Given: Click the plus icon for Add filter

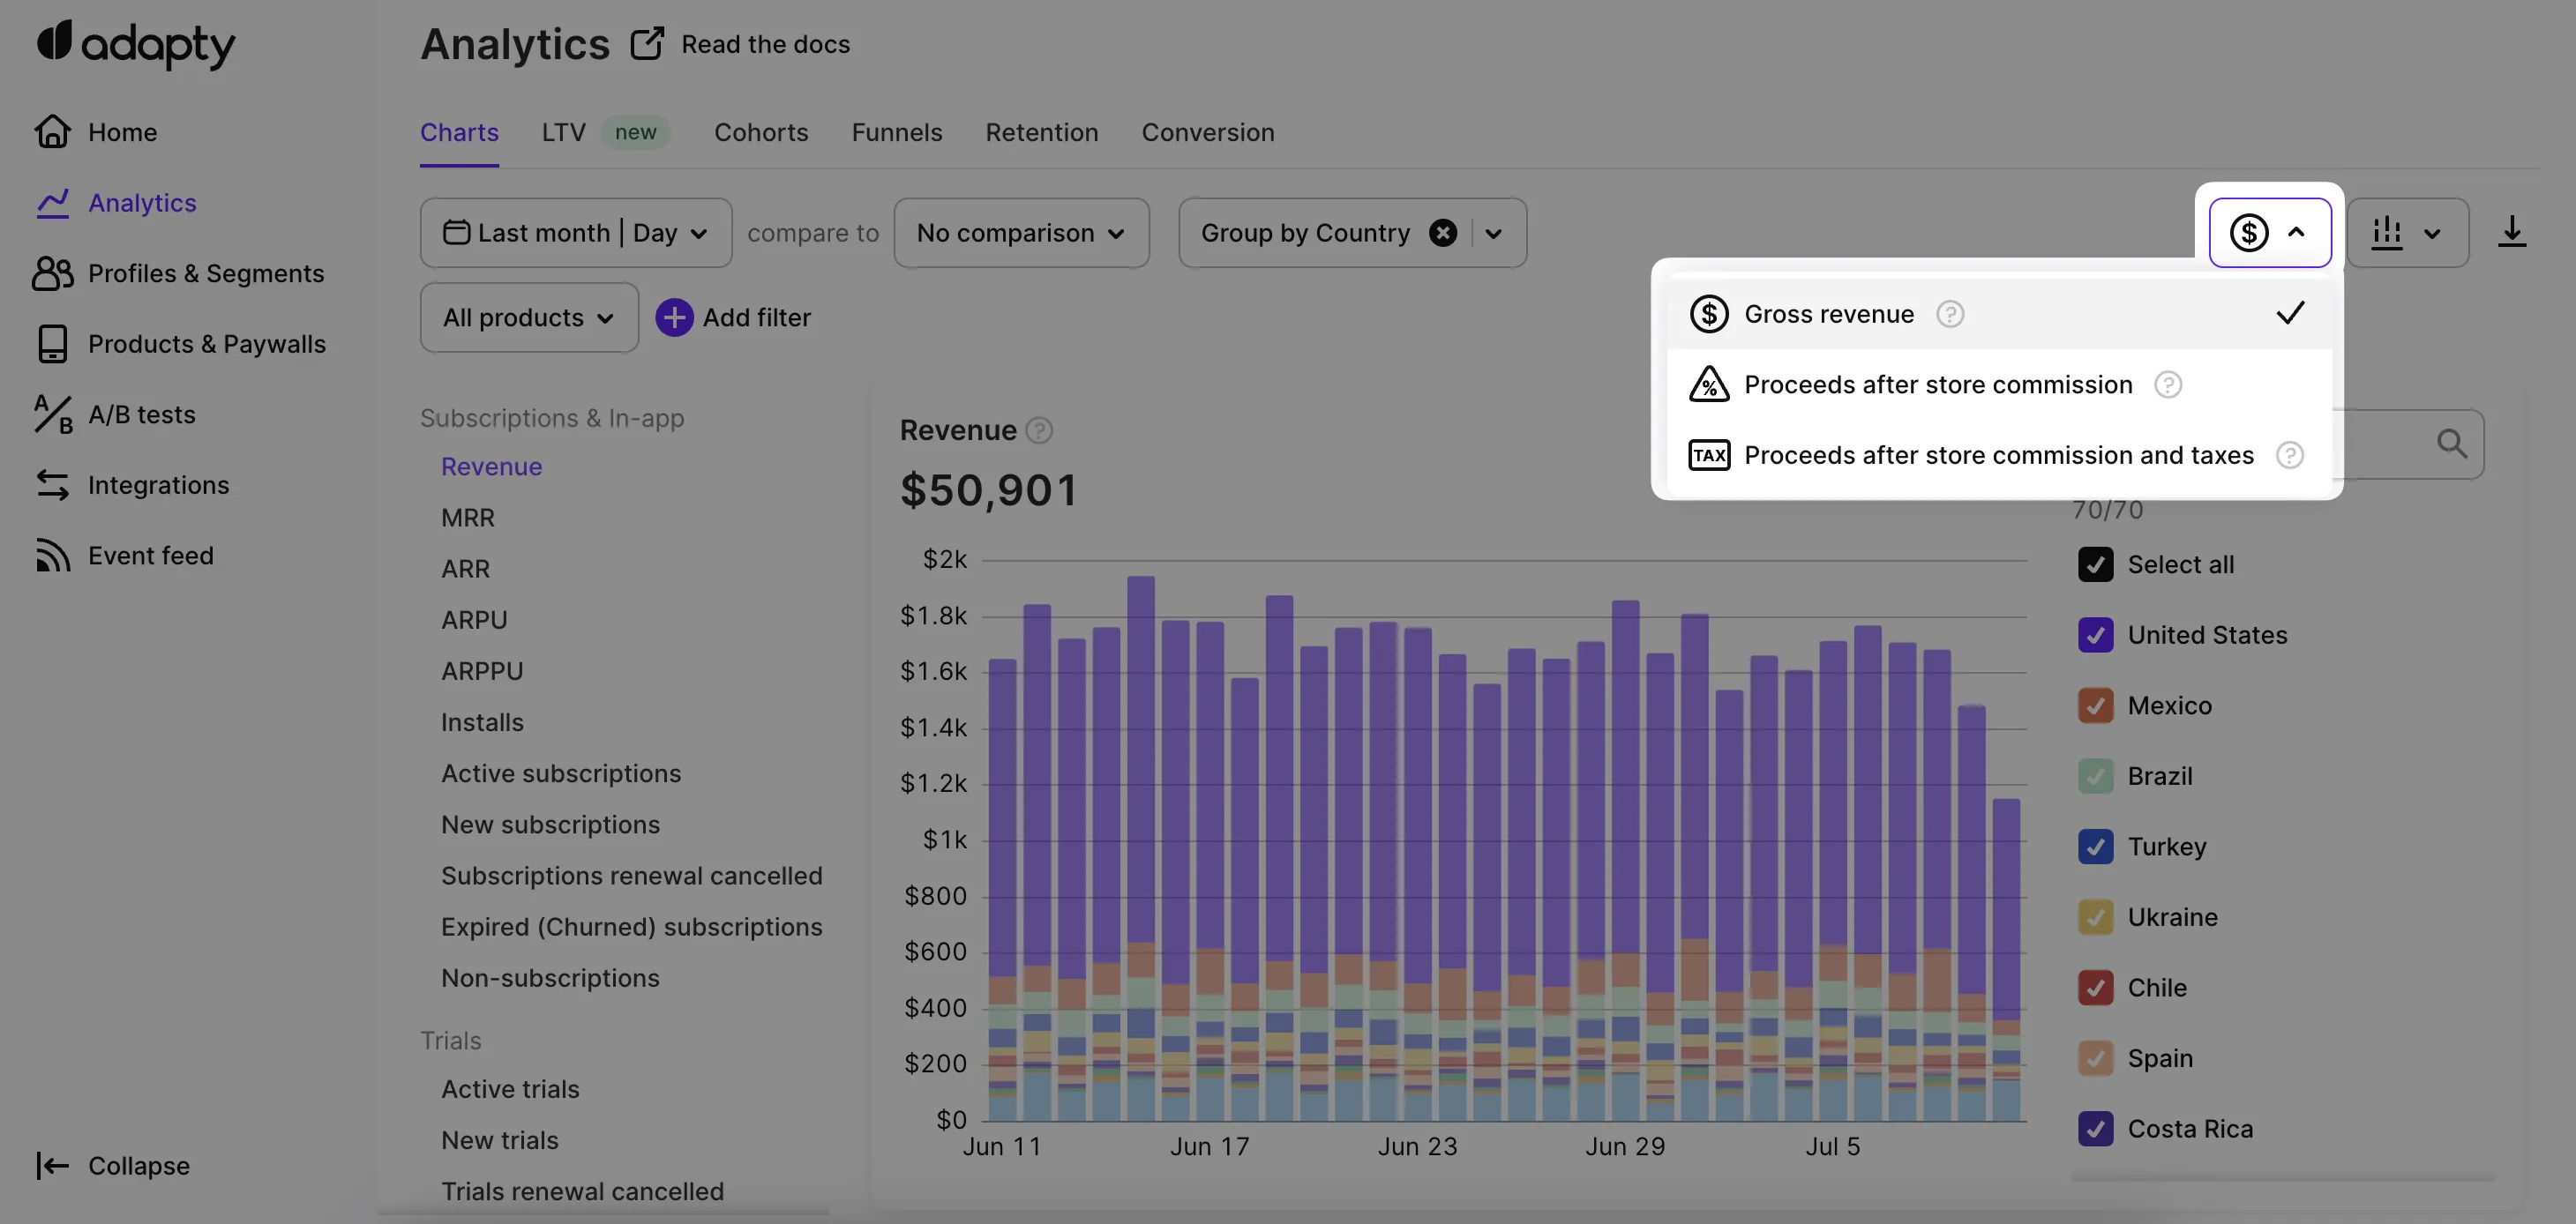Looking at the screenshot, I should [x=674, y=317].
